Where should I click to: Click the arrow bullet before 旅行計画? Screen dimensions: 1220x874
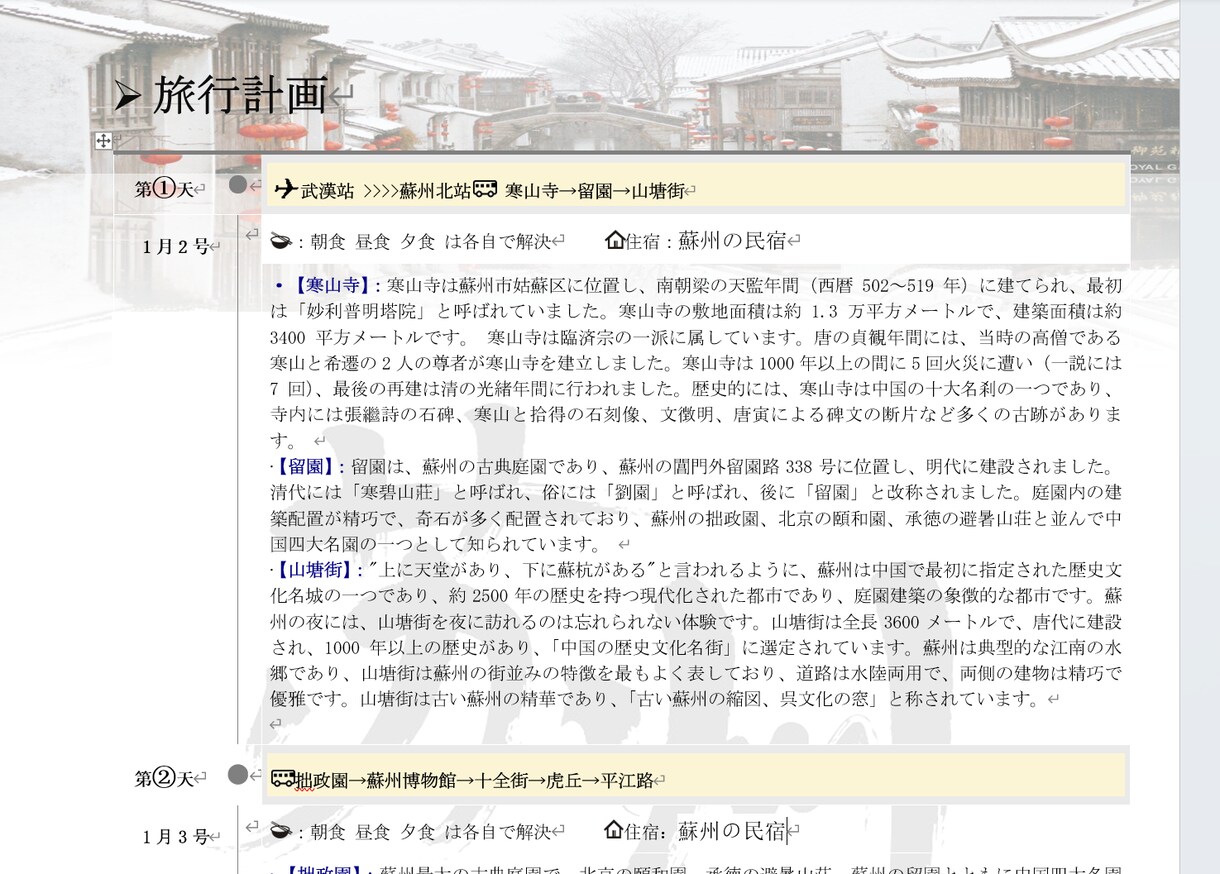tap(127, 96)
